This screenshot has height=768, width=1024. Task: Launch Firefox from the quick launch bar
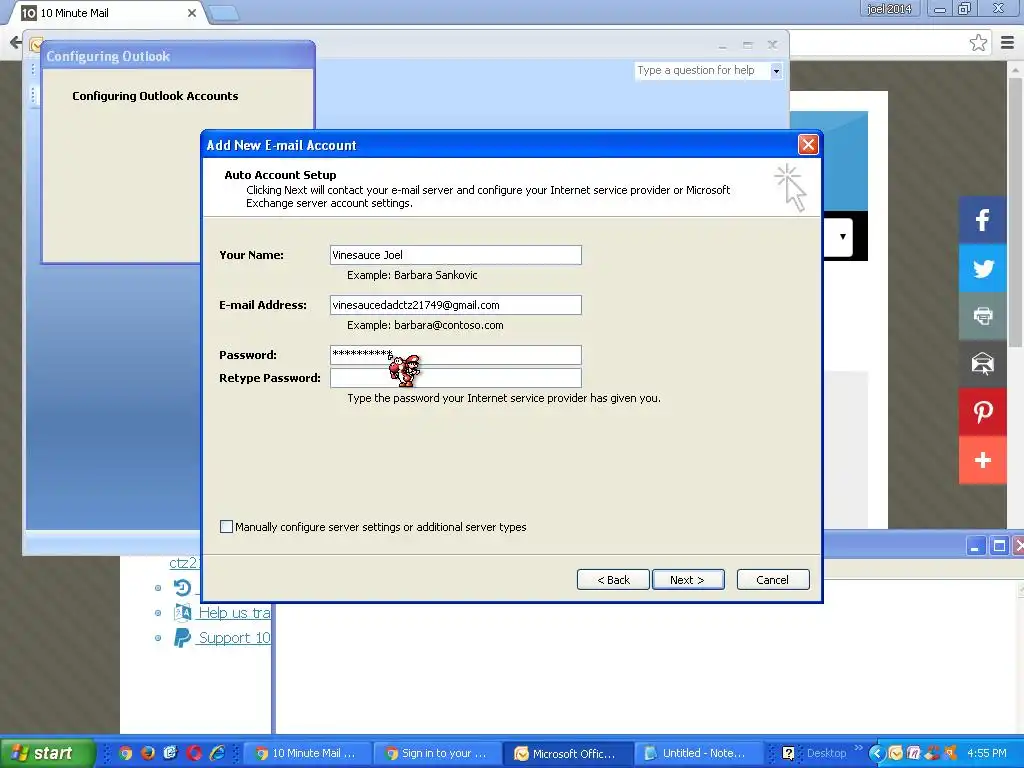(148, 753)
